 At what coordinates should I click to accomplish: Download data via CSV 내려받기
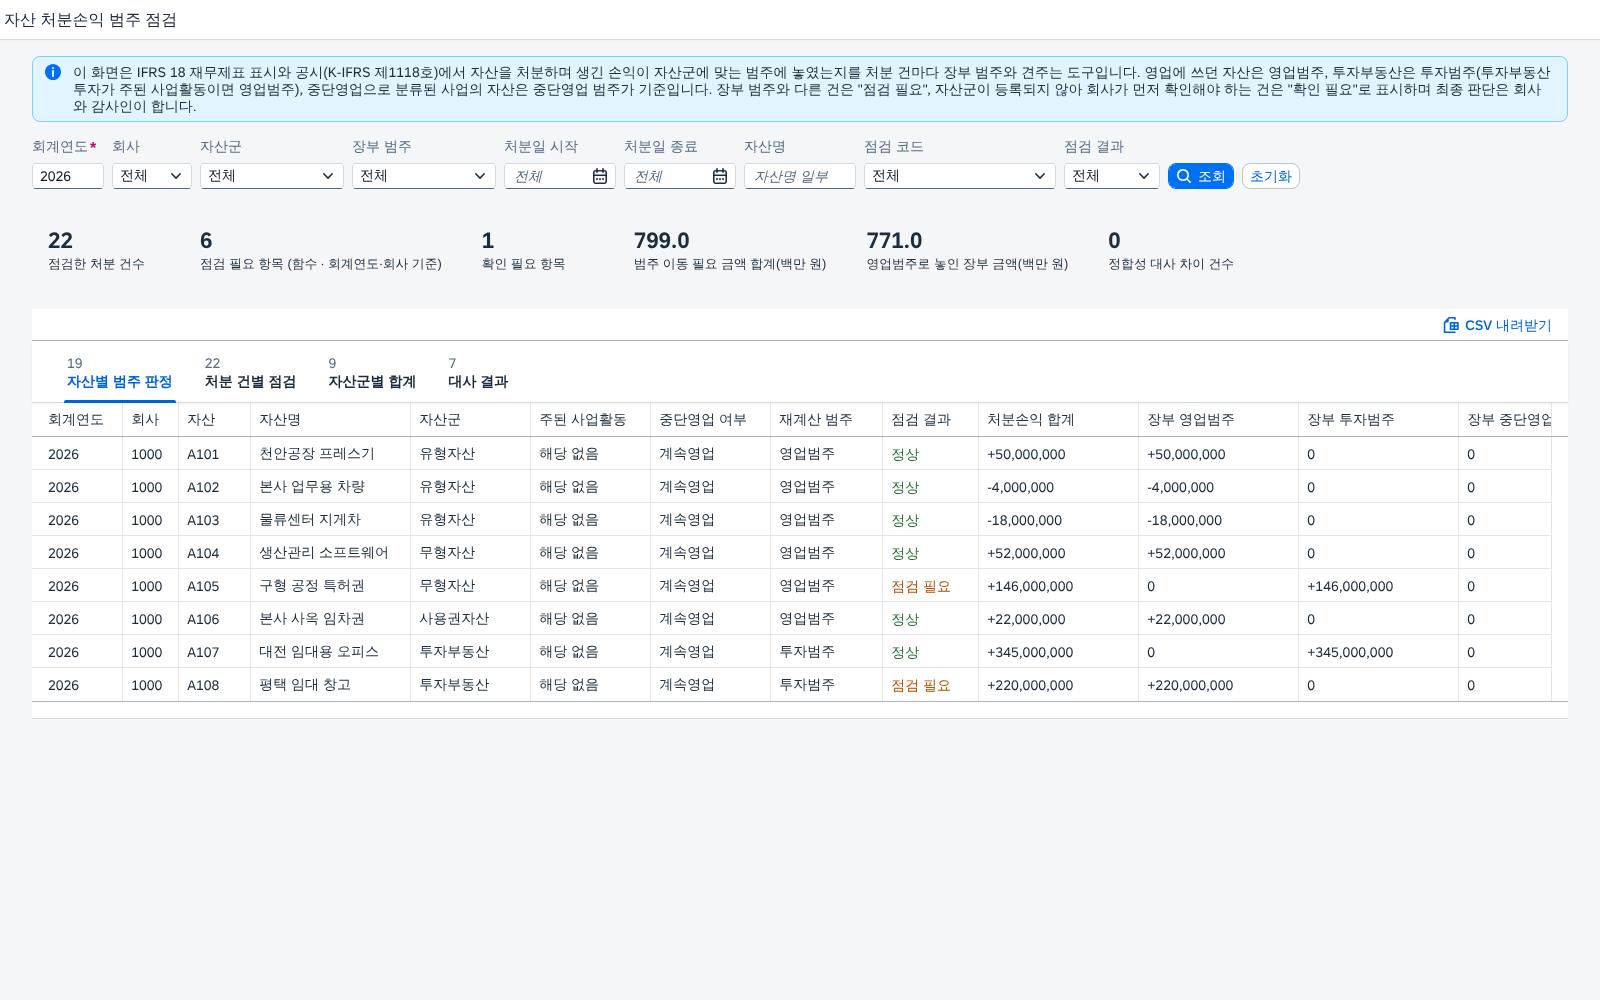point(1497,325)
